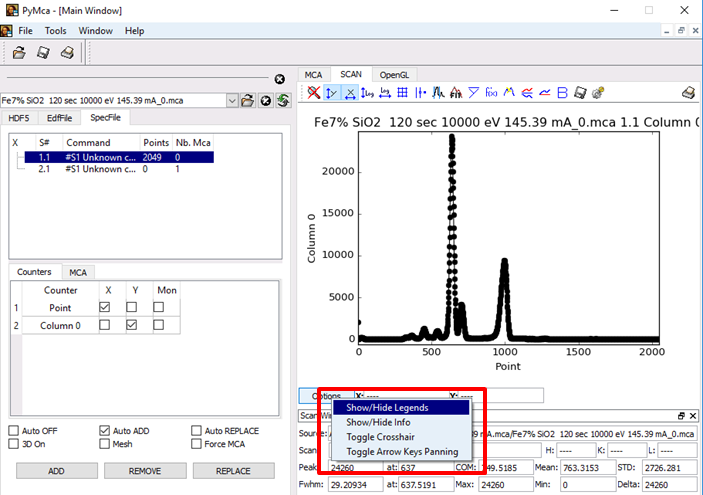The height and width of the screenshot is (495, 703).
Task: Switch to the MCA tab beside Counters
Action: tap(78, 272)
